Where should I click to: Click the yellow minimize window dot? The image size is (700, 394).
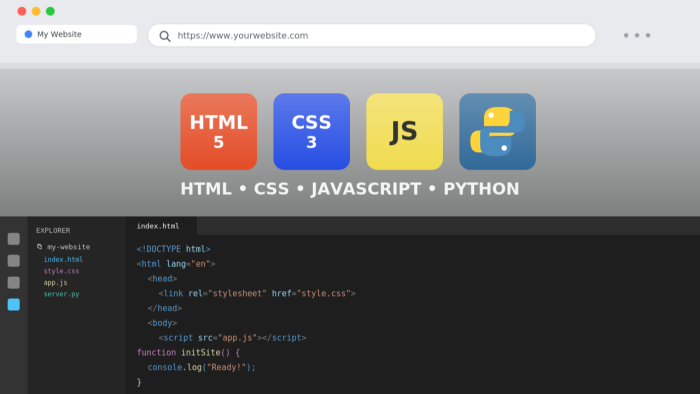[x=36, y=11]
